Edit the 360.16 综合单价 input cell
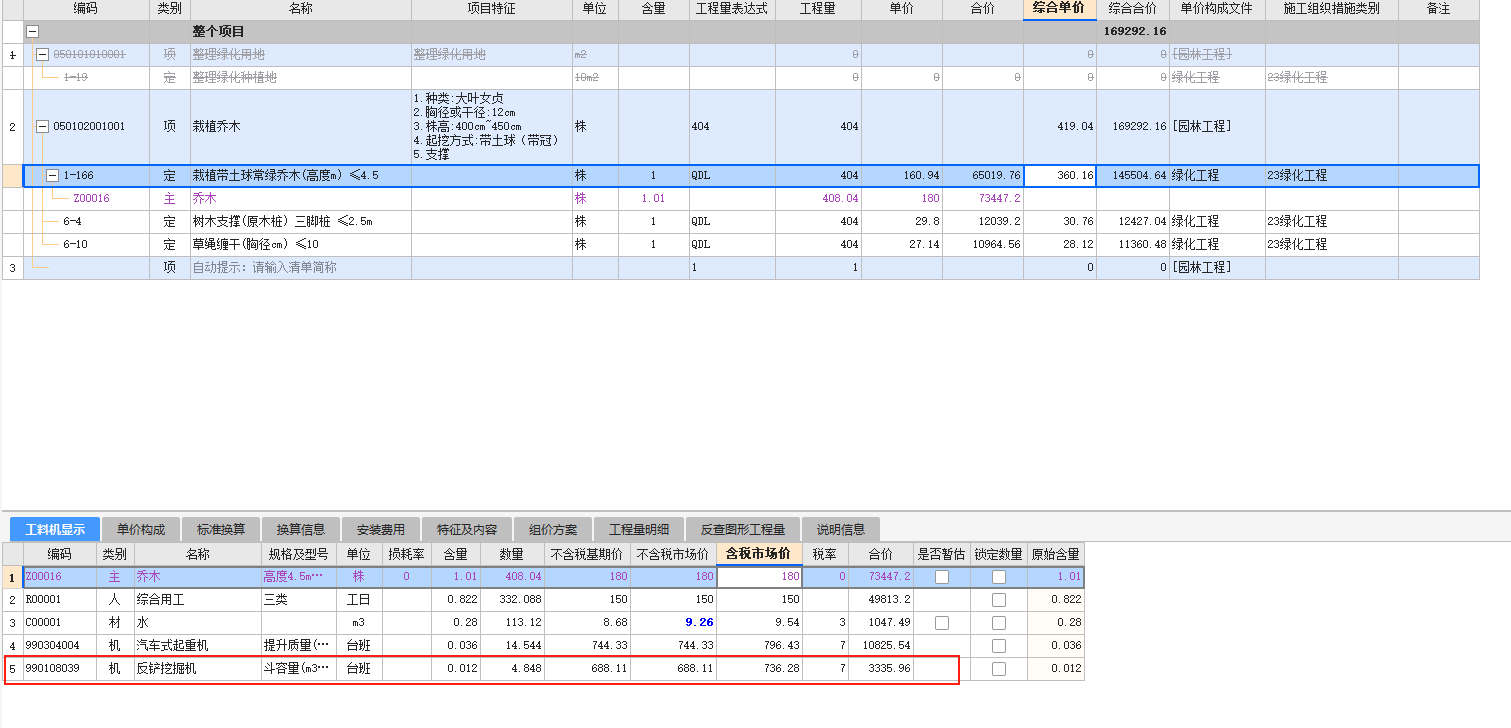1511x728 pixels. (x=1060, y=176)
